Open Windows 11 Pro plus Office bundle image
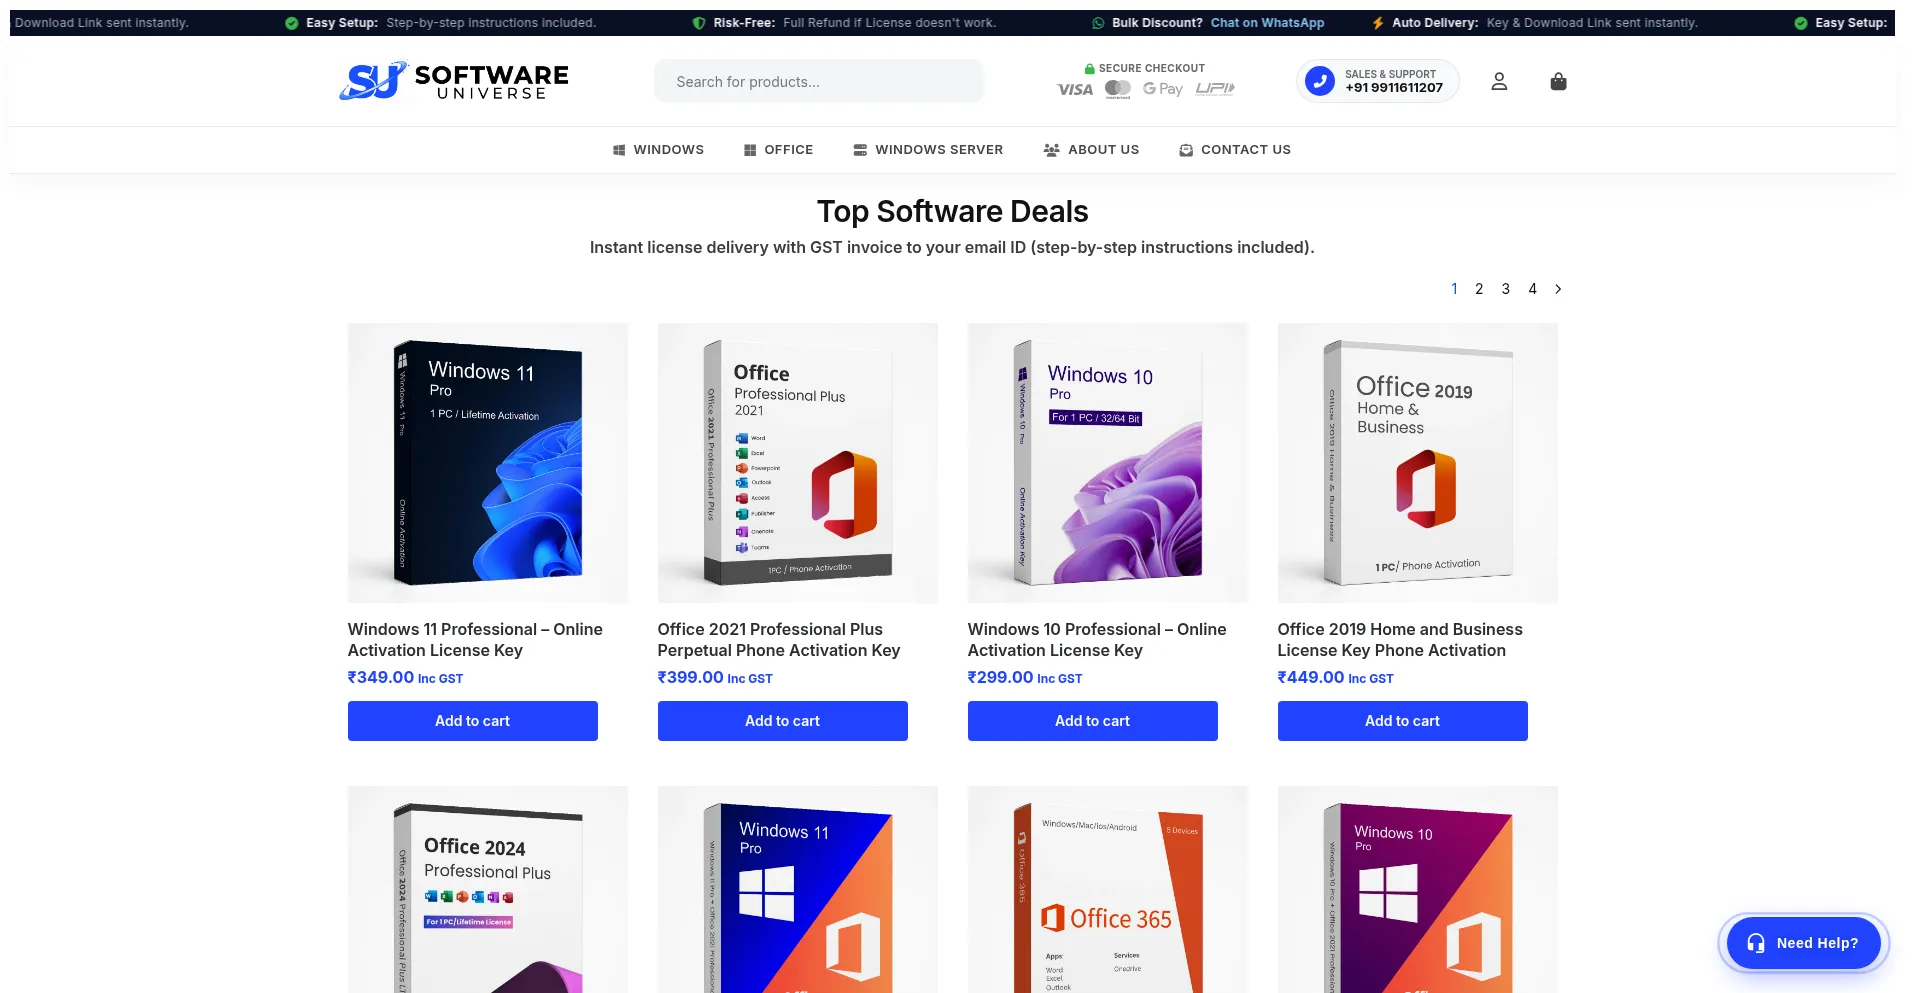The height and width of the screenshot is (993, 1920). click(798, 890)
